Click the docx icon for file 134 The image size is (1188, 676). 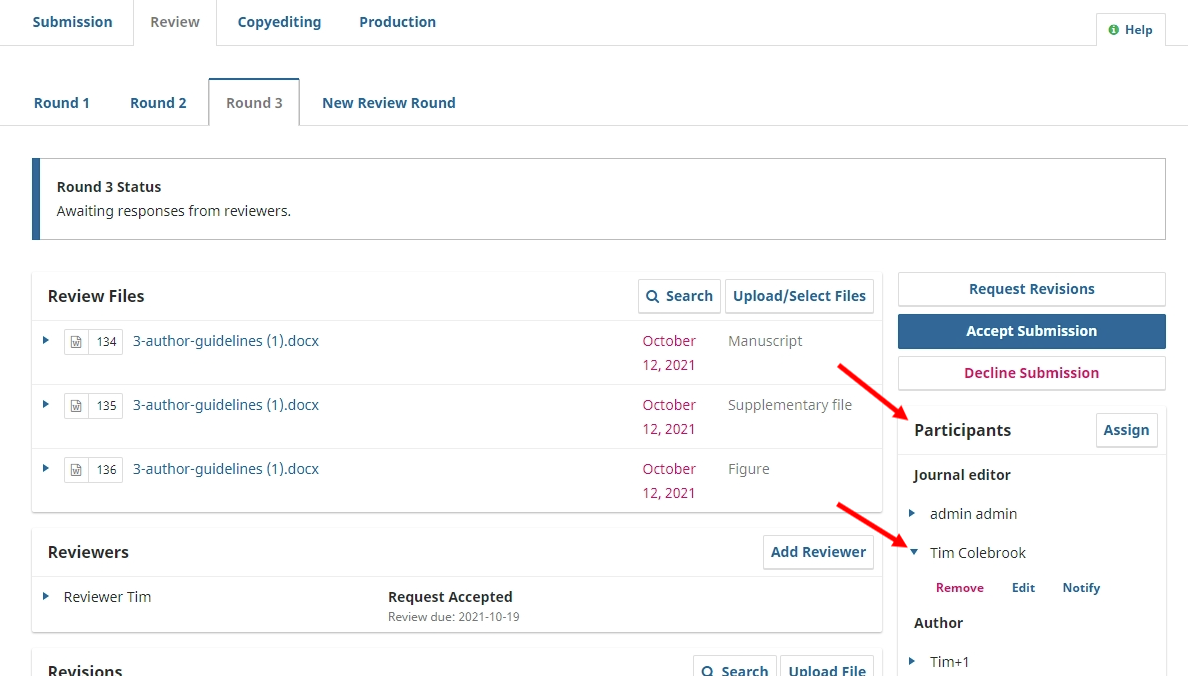click(77, 342)
